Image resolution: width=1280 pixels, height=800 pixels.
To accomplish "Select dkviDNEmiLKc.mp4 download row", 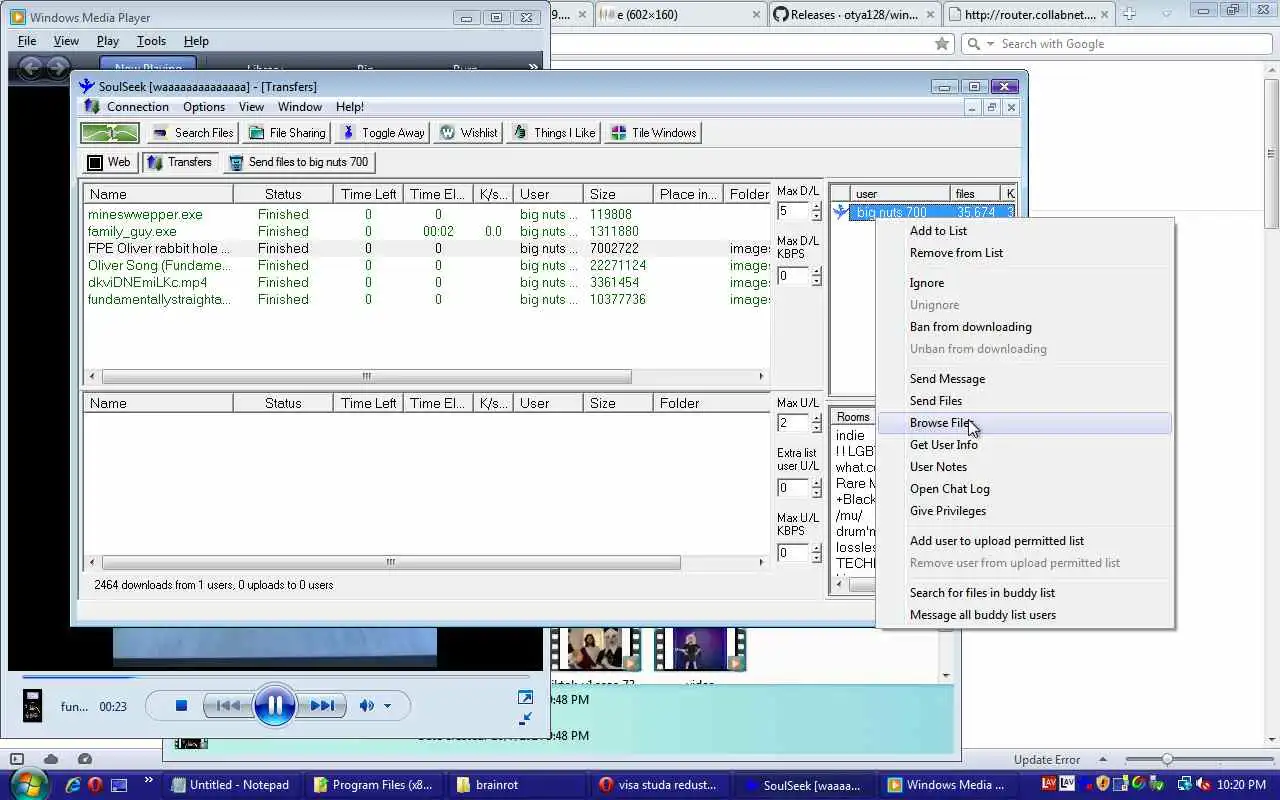I will (426, 282).
